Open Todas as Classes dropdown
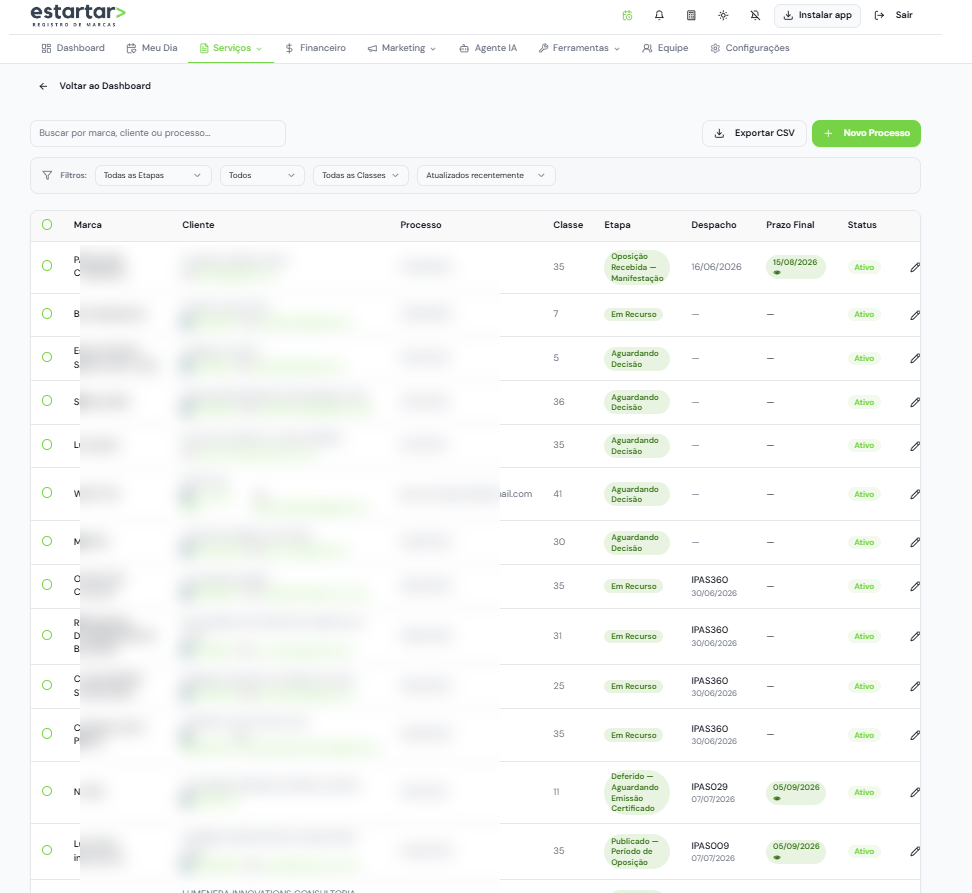 coord(361,175)
